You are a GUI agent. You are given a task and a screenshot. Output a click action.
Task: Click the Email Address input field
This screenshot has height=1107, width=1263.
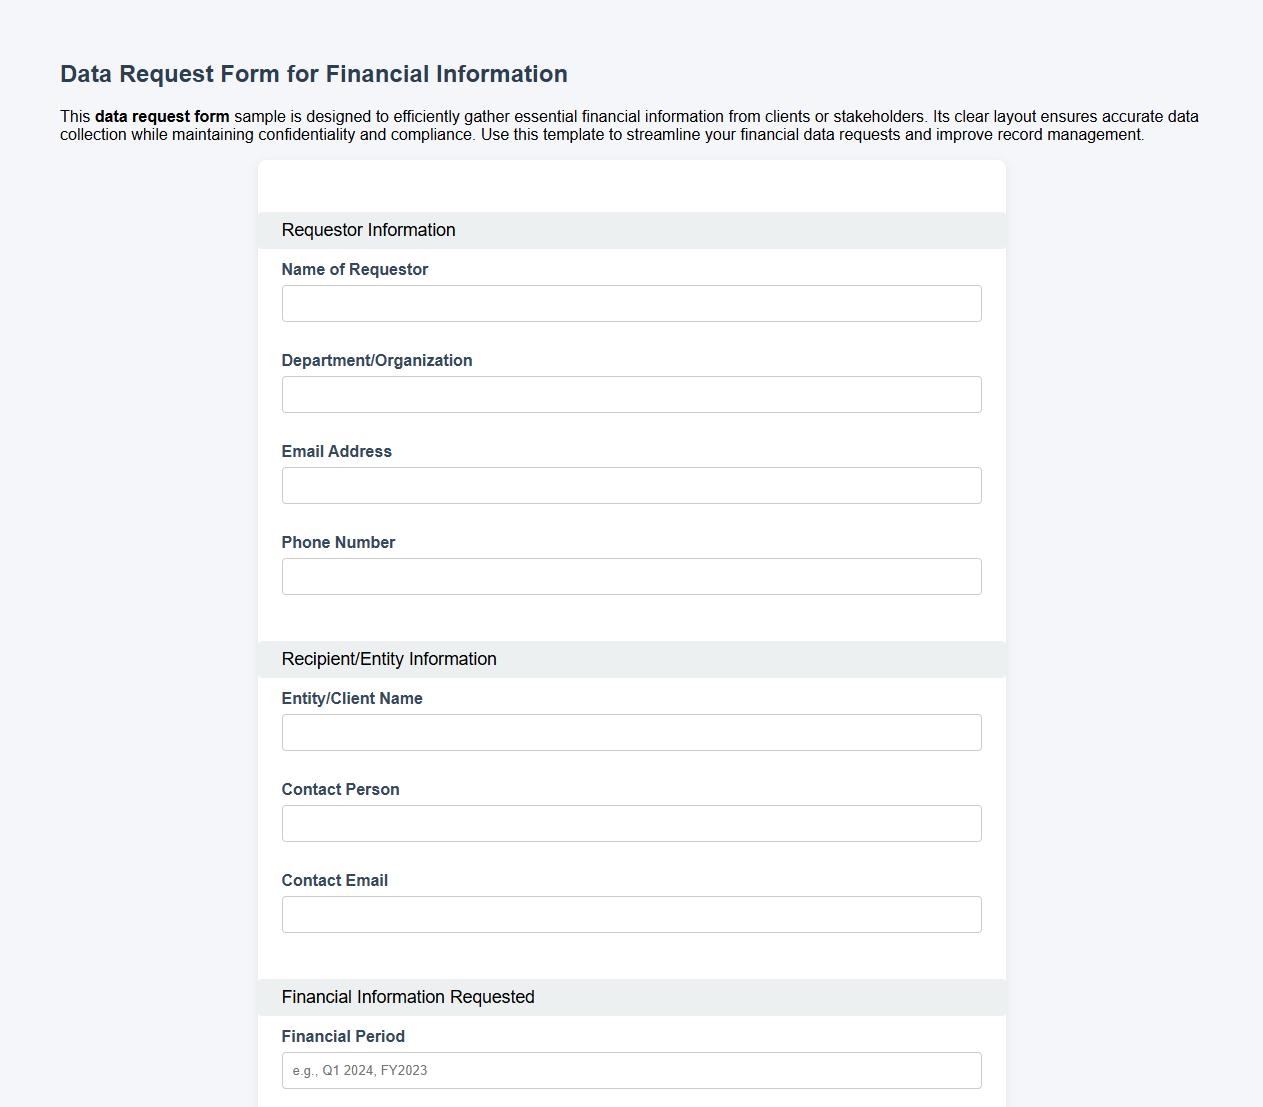tap(631, 485)
